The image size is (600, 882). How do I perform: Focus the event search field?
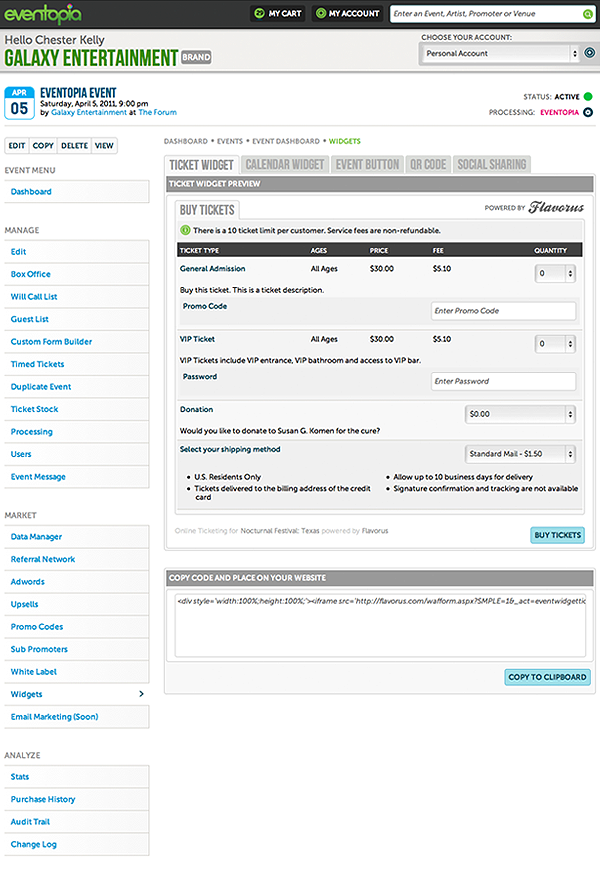(x=486, y=14)
